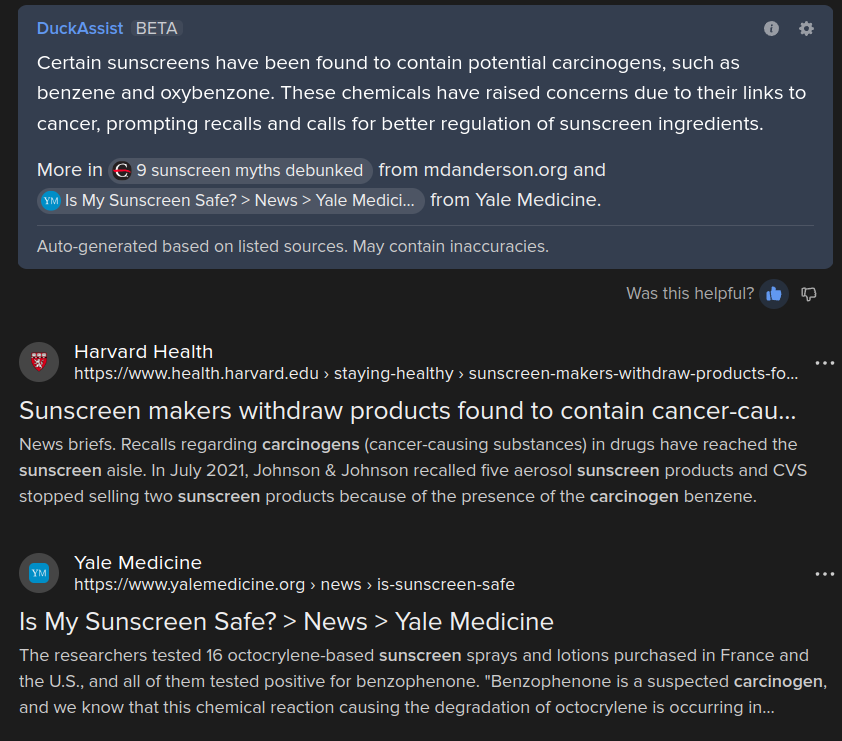Click the Harvard Health site name
This screenshot has height=741, width=842.
[x=143, y=351]
